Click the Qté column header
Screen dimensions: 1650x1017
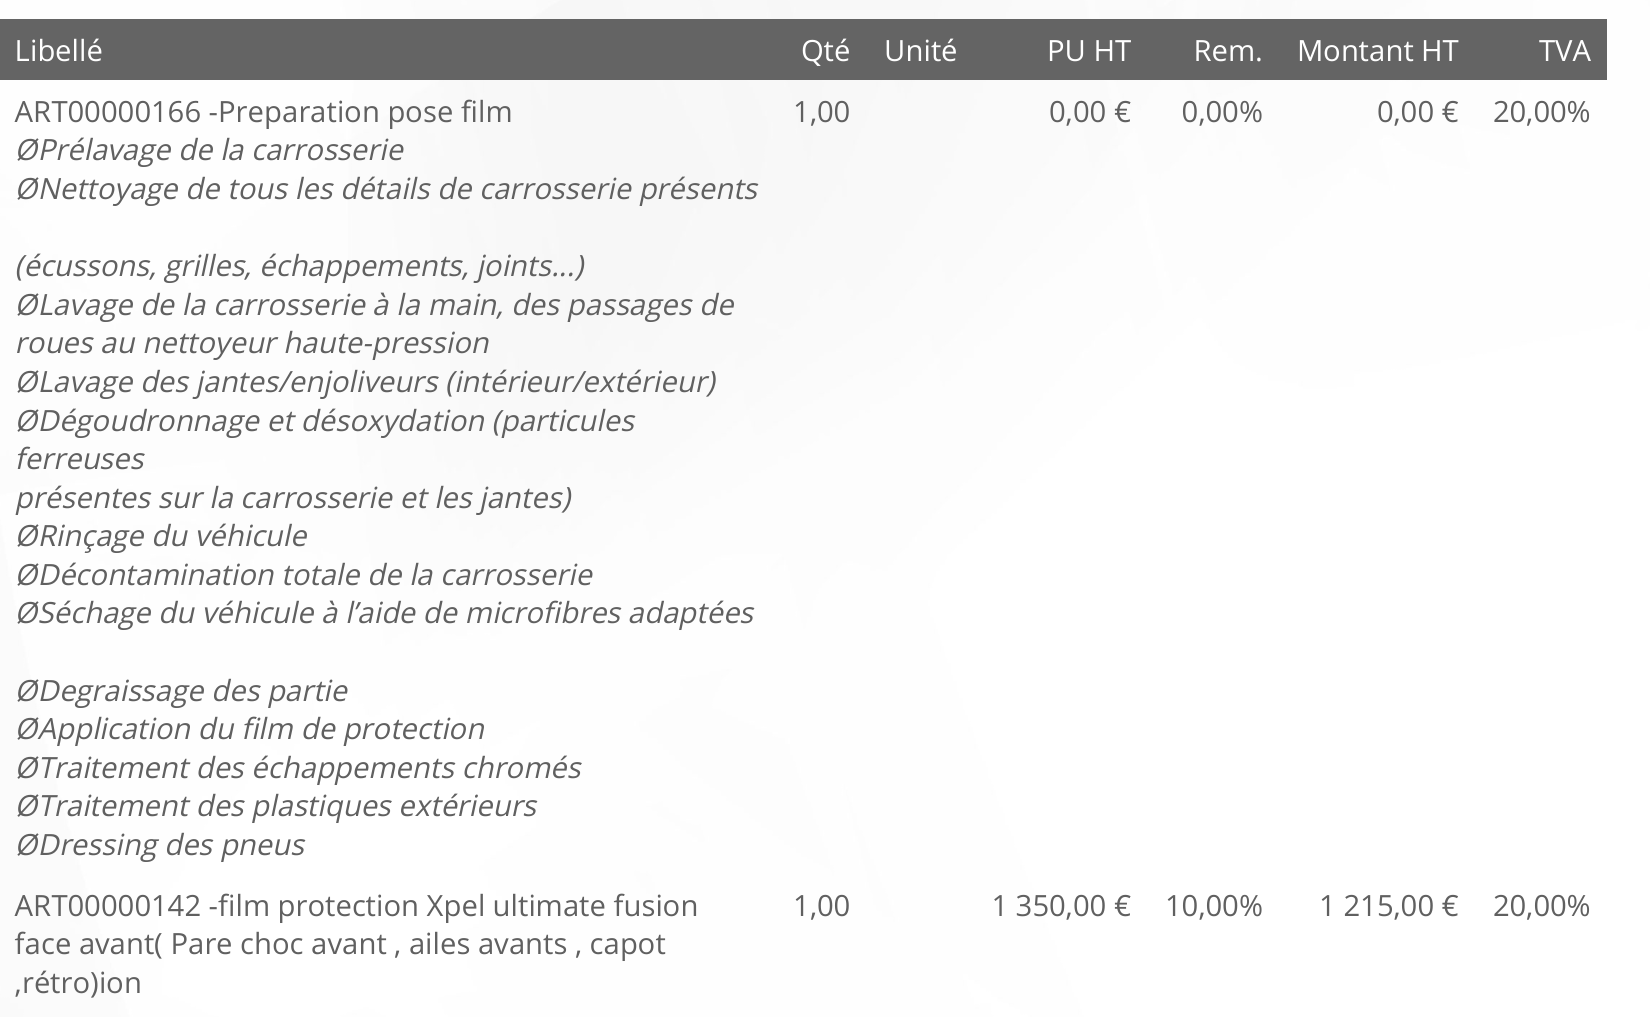tap(824, 50)
